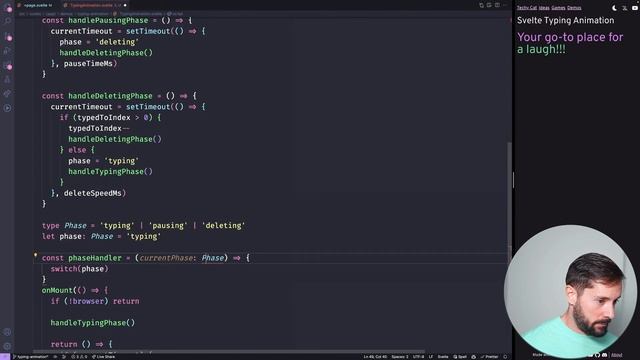Image resolution: width=640 pixels, height=360 pixels.
Task: Click the 'Your go-to place for a laugh!!!' text
Action: click(570, 43)
